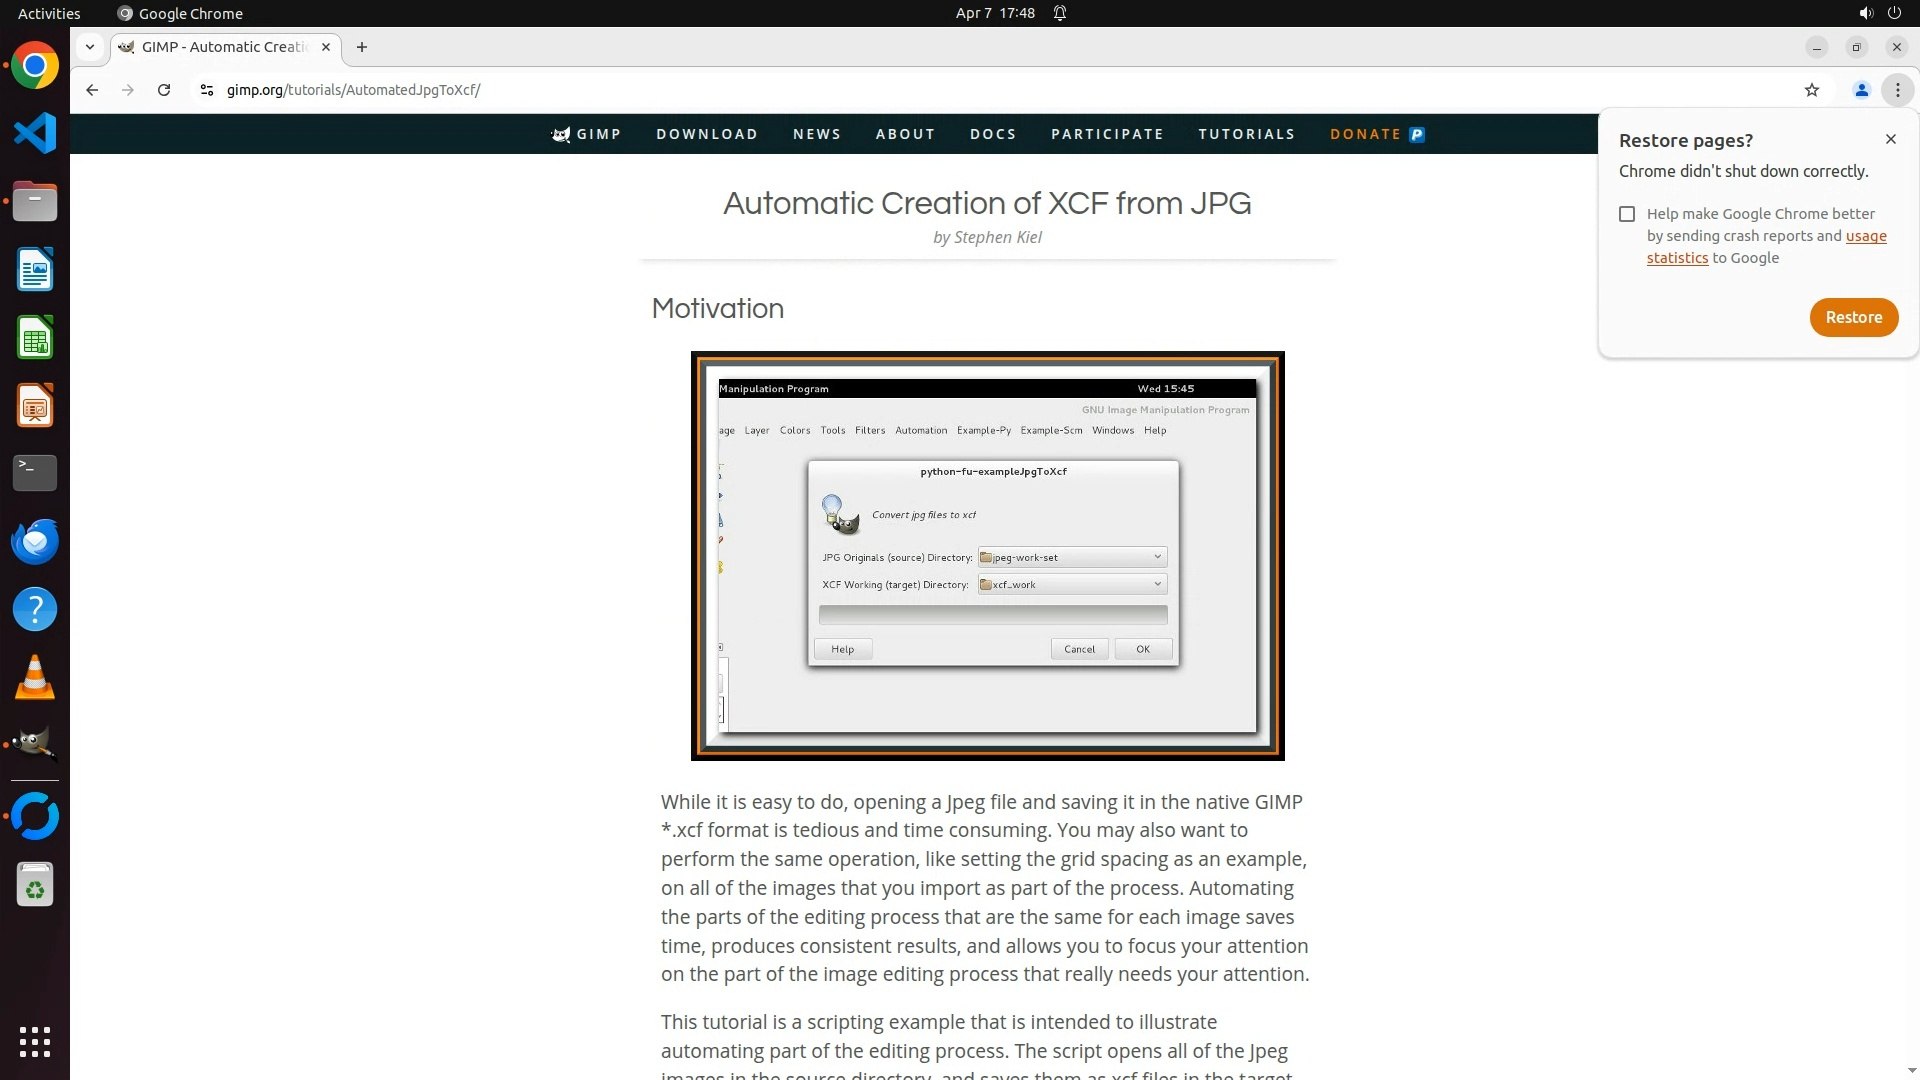1920x1080 pixels.
Task: Go to the DOWNLOAD navigation item
Action: (x=707, y=134)
